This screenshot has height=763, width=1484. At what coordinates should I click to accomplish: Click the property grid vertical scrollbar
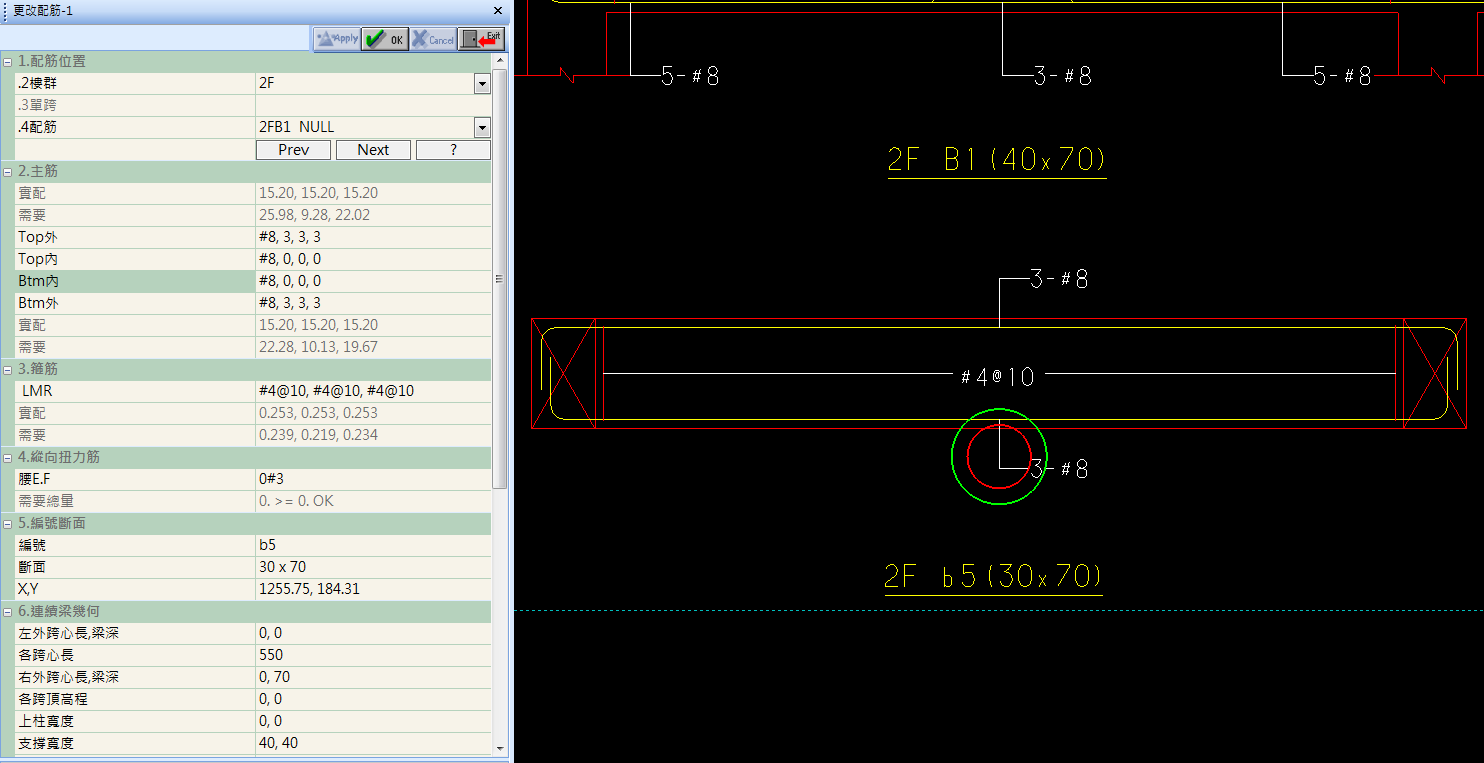pyautogui.click(x=500, y=280)
